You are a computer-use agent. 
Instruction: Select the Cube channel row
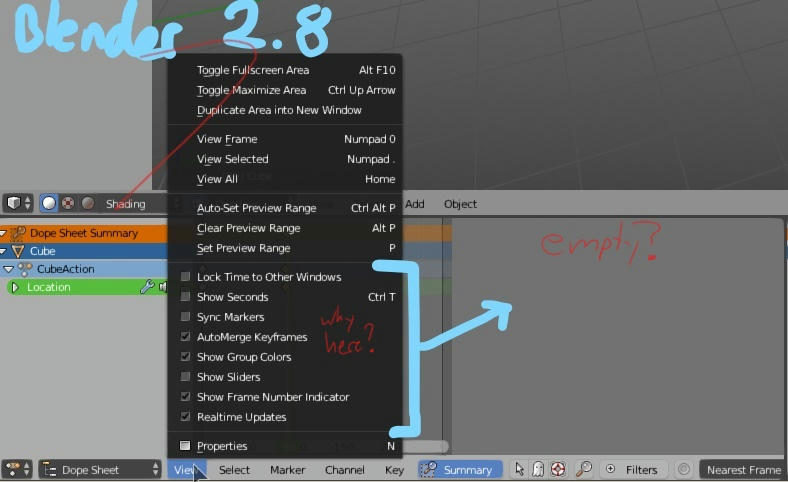point(83,251)
